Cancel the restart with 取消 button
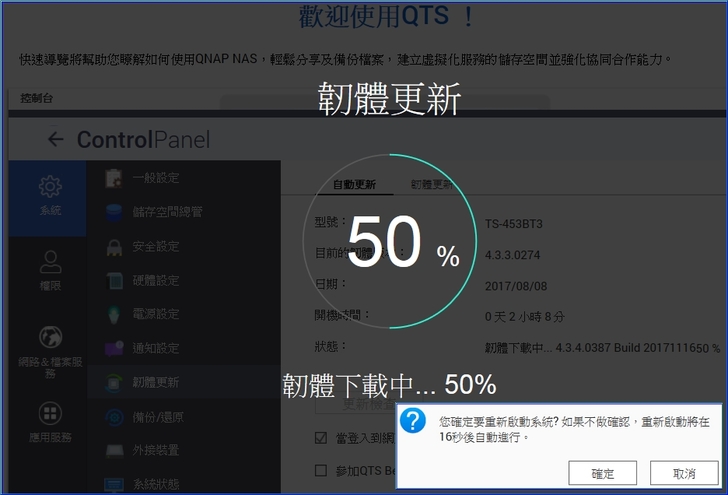 (684, 473)
